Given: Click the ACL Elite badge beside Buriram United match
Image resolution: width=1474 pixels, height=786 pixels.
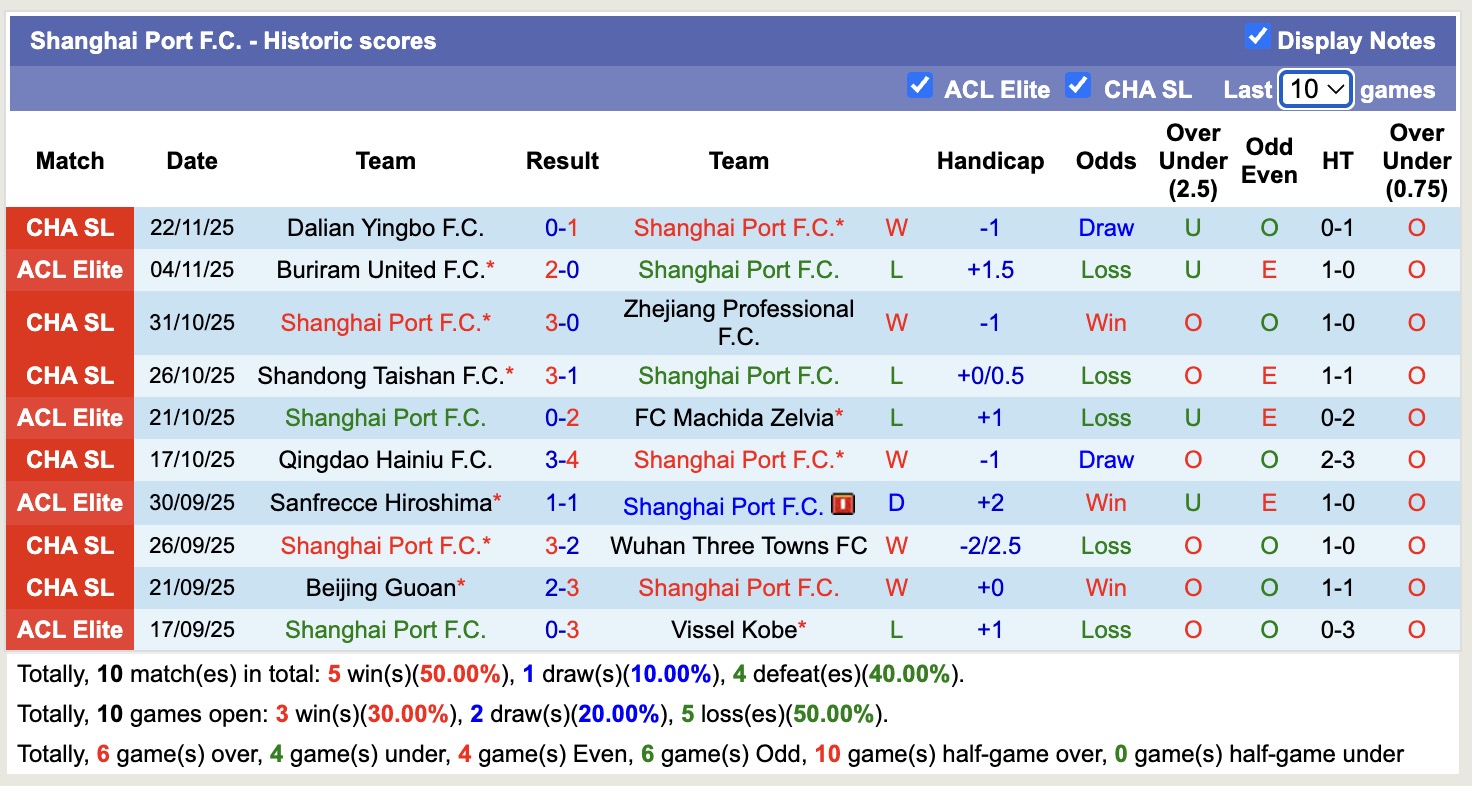Looking at the screenshot, I should 69,269.
